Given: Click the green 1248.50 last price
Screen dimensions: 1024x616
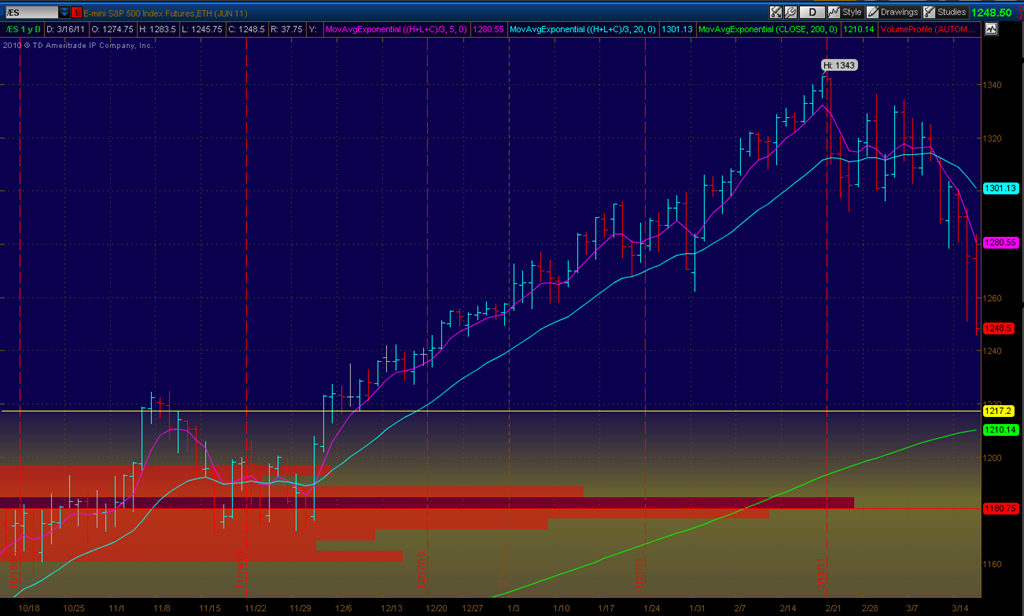Looking at the screenshot, I should click(991, 12).
